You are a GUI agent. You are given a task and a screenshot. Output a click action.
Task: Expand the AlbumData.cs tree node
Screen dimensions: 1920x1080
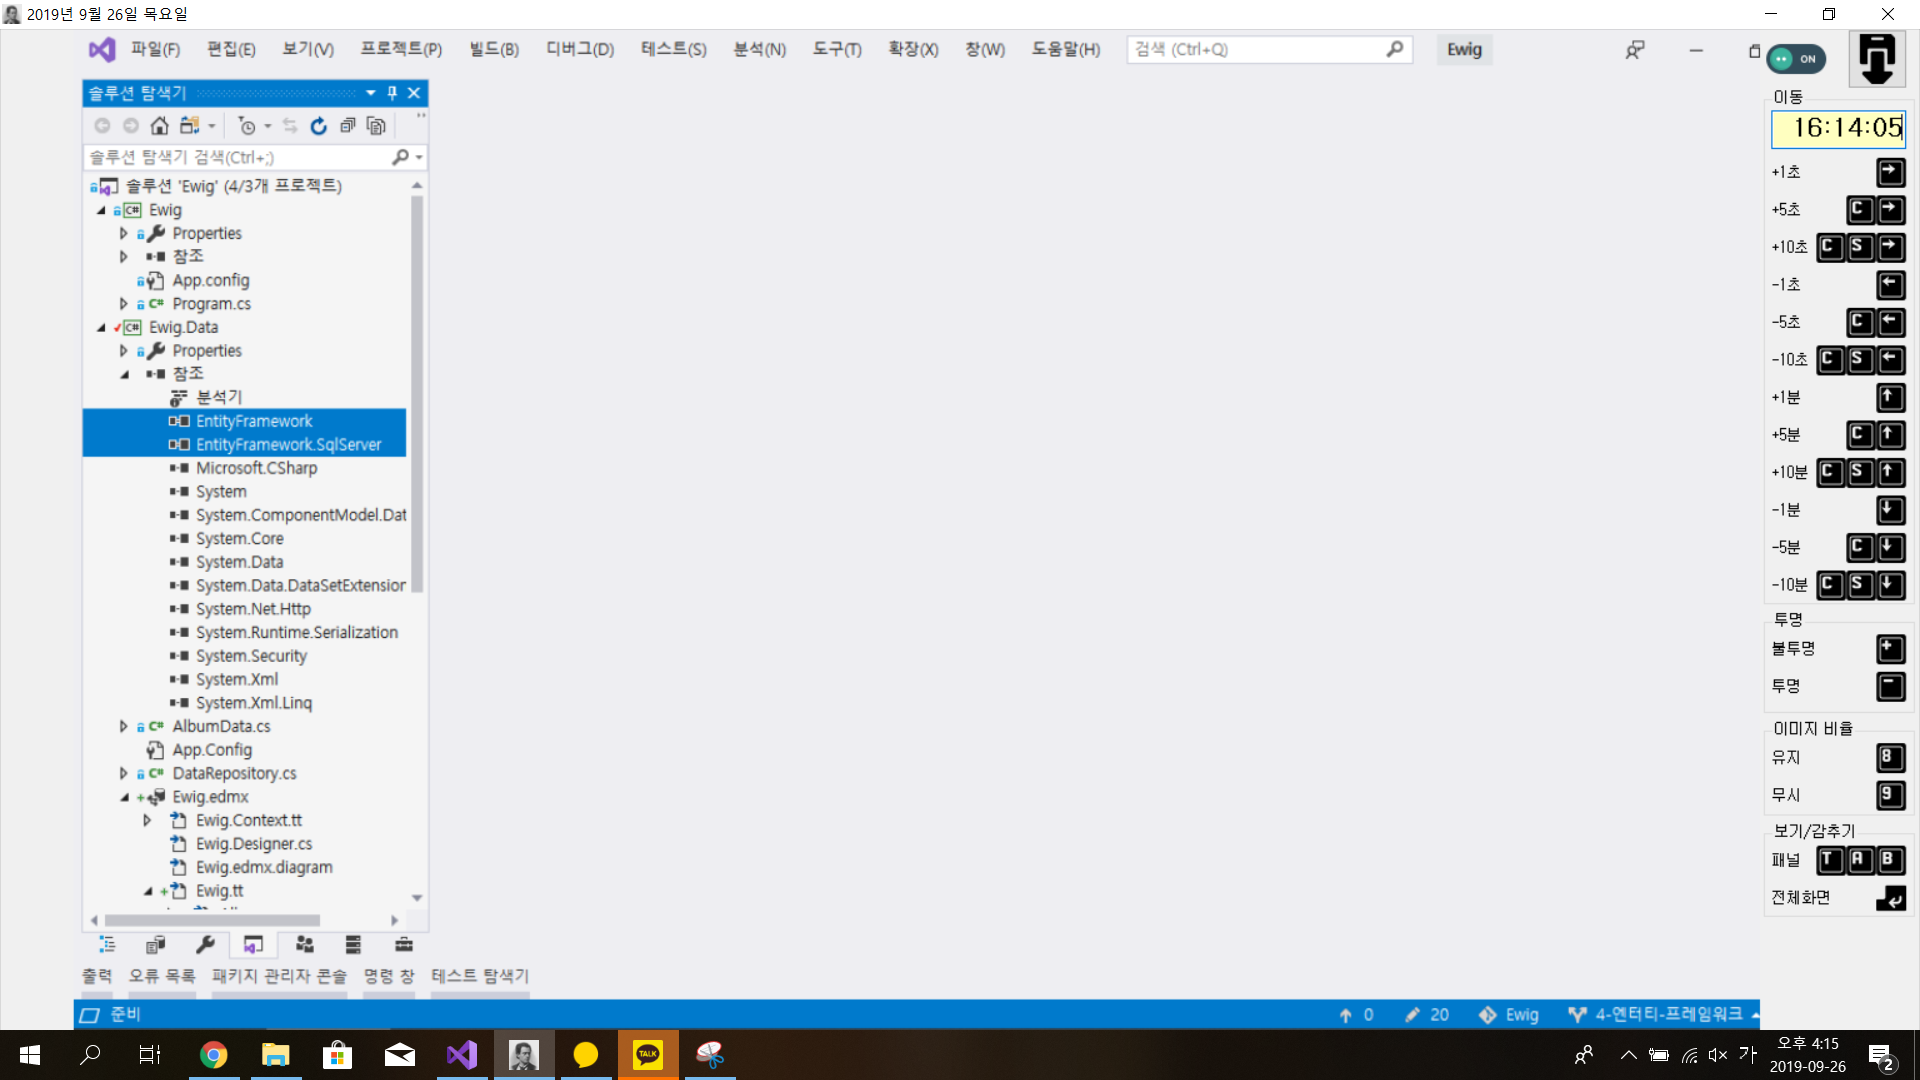click(123, 727)
